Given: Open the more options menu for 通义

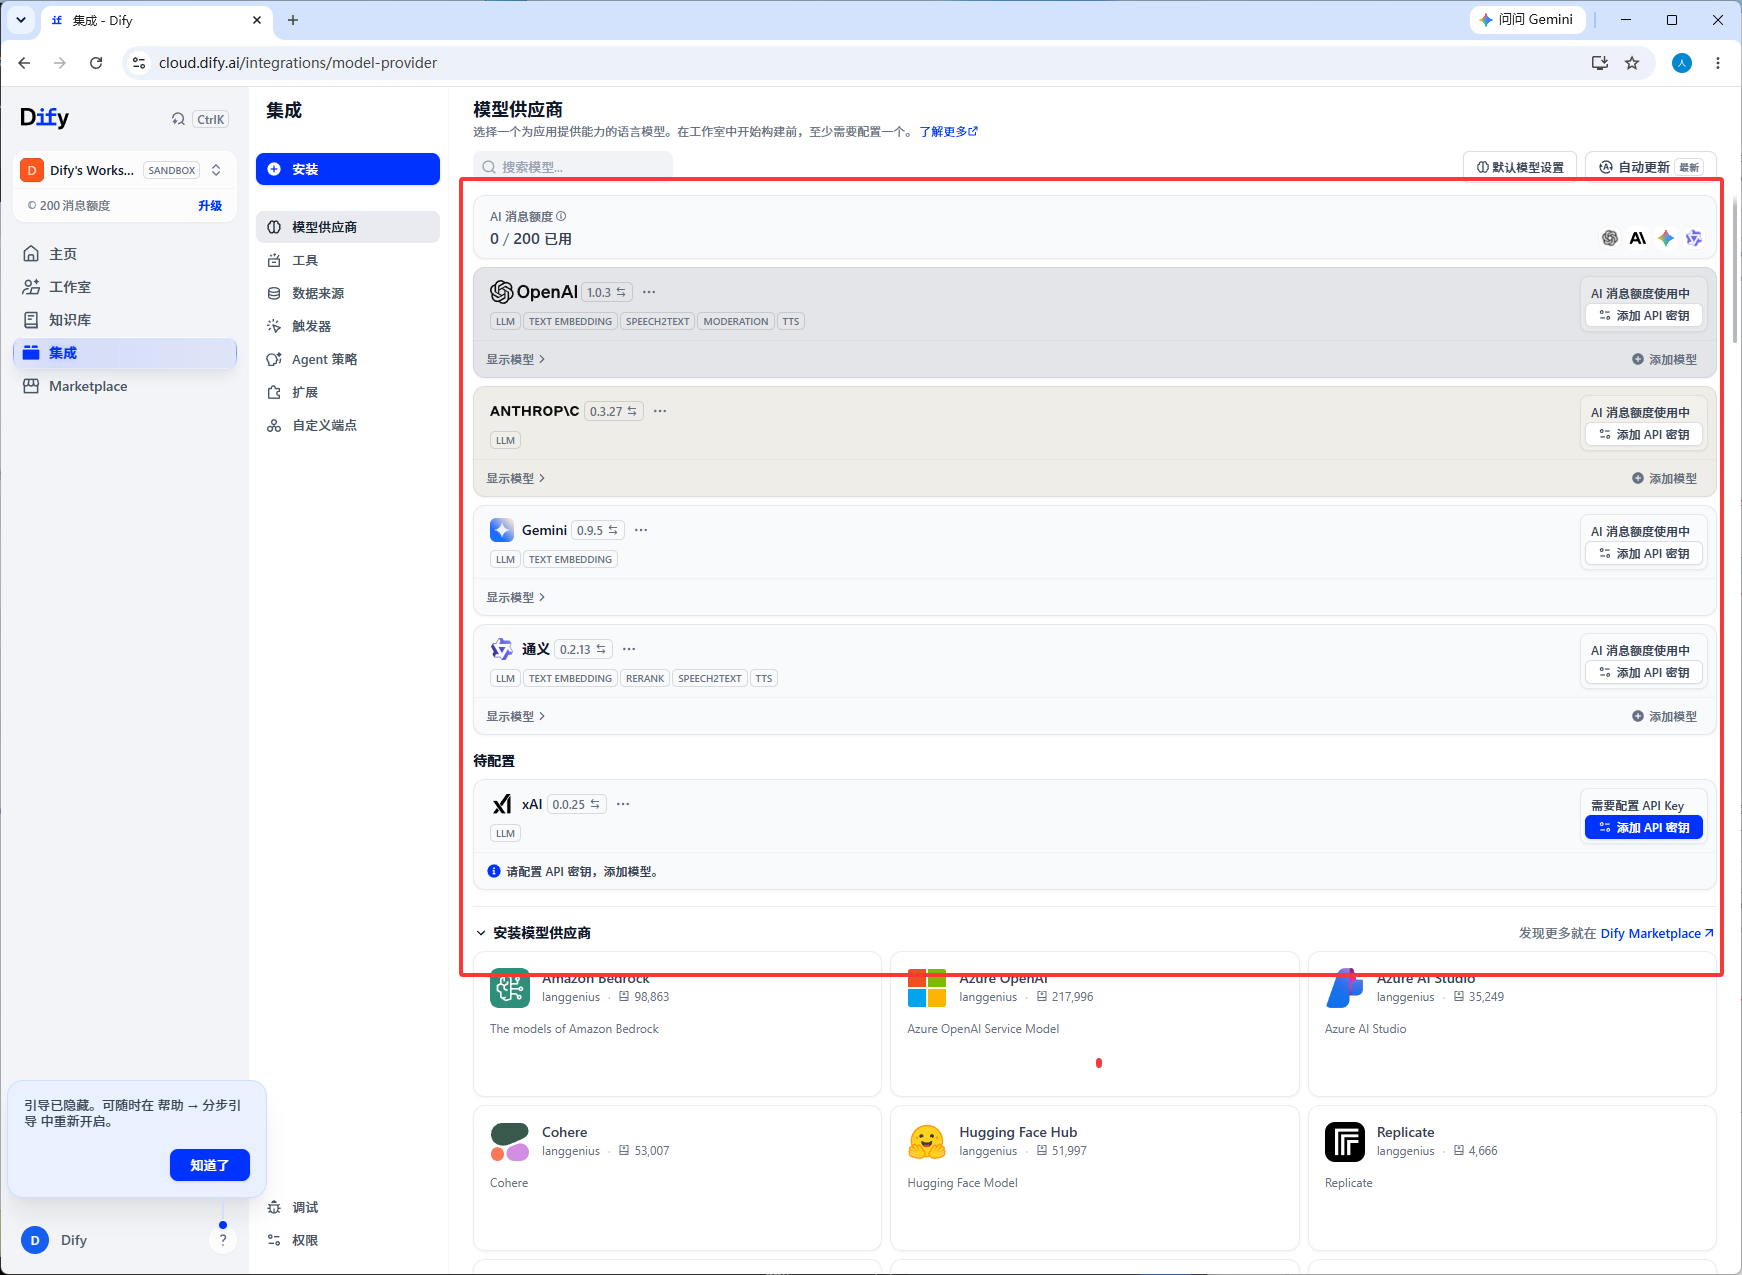Looking at the screenshot, I should click(x=629, y=649).
